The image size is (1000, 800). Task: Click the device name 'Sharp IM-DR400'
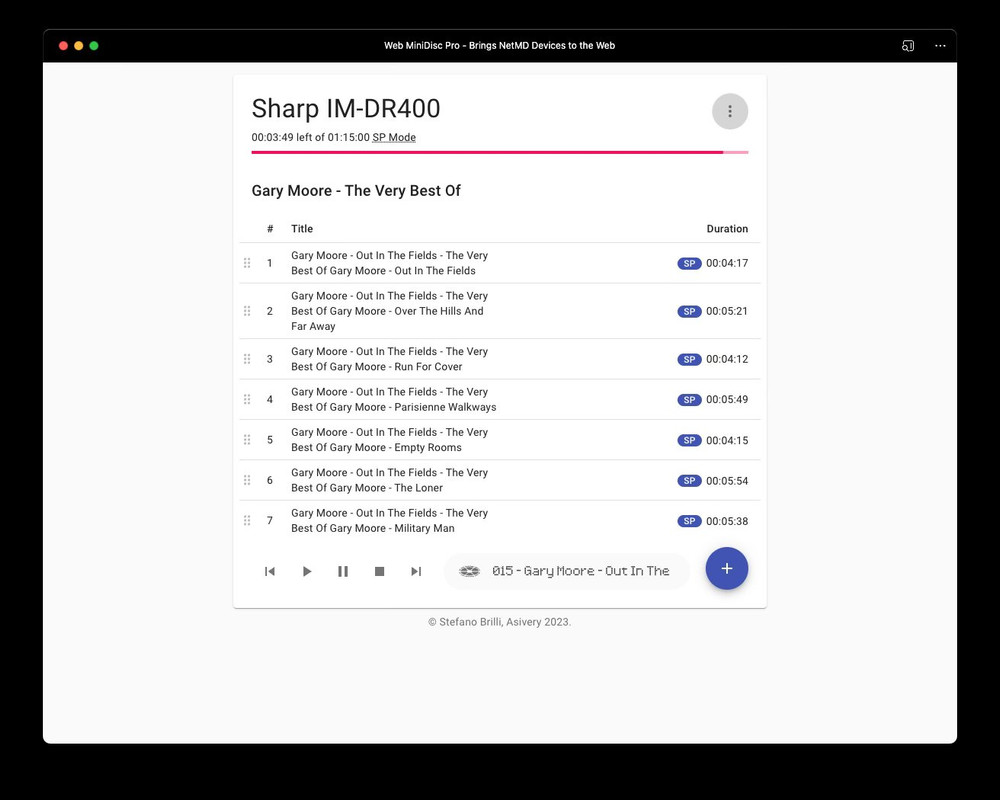[x=346, y=108]
